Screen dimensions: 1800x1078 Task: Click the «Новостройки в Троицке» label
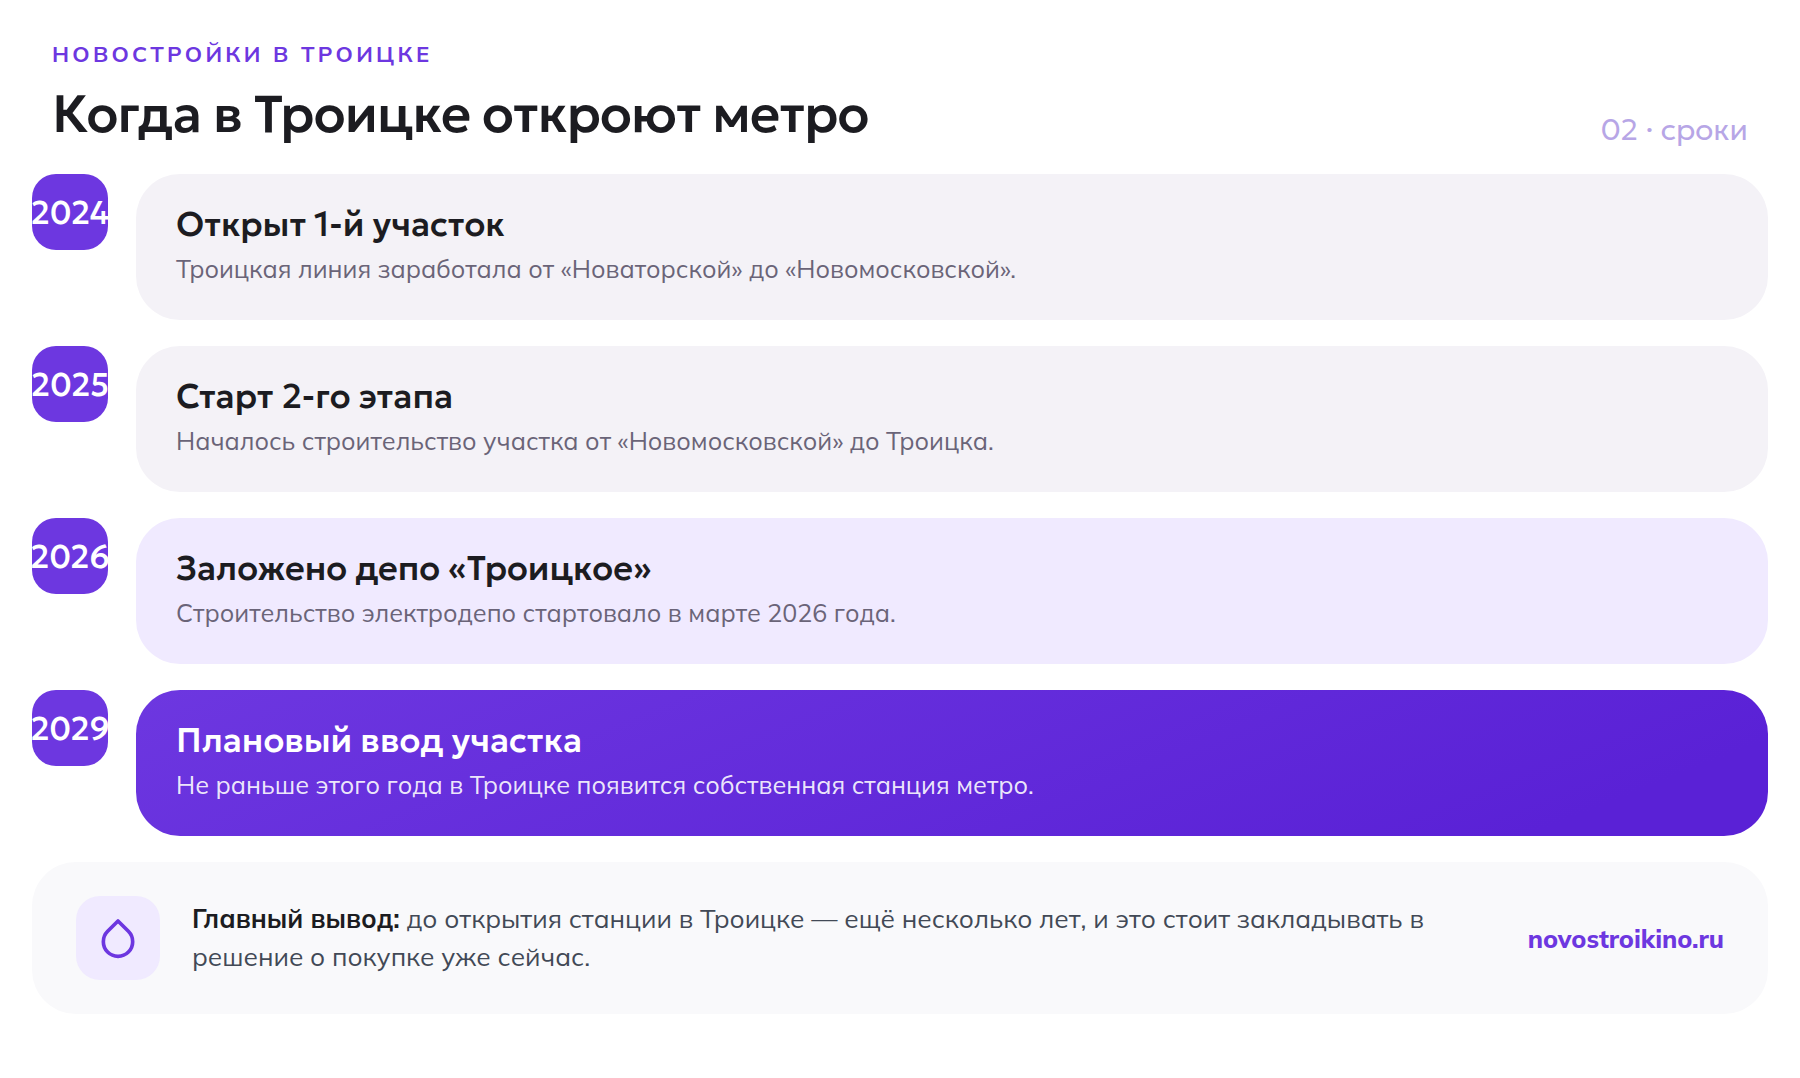(x=241, y=54)
